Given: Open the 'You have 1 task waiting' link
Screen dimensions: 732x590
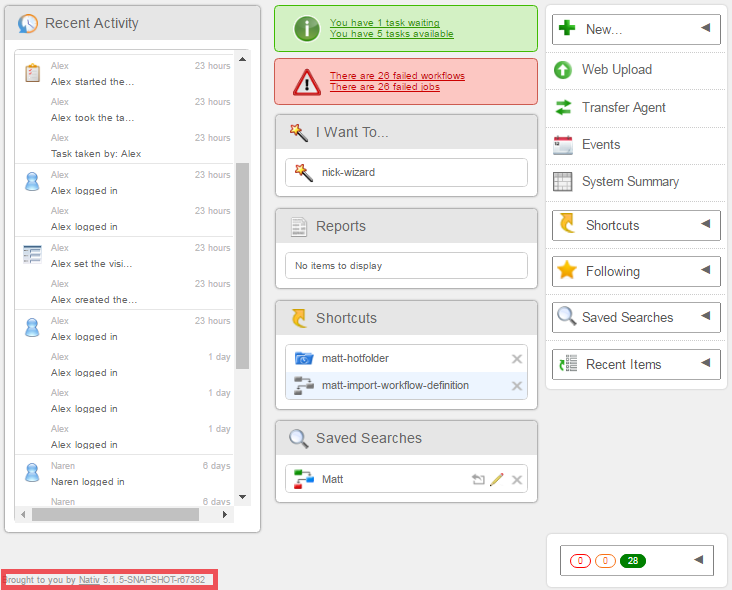Looking at the screenshot, I should point(384,23).
